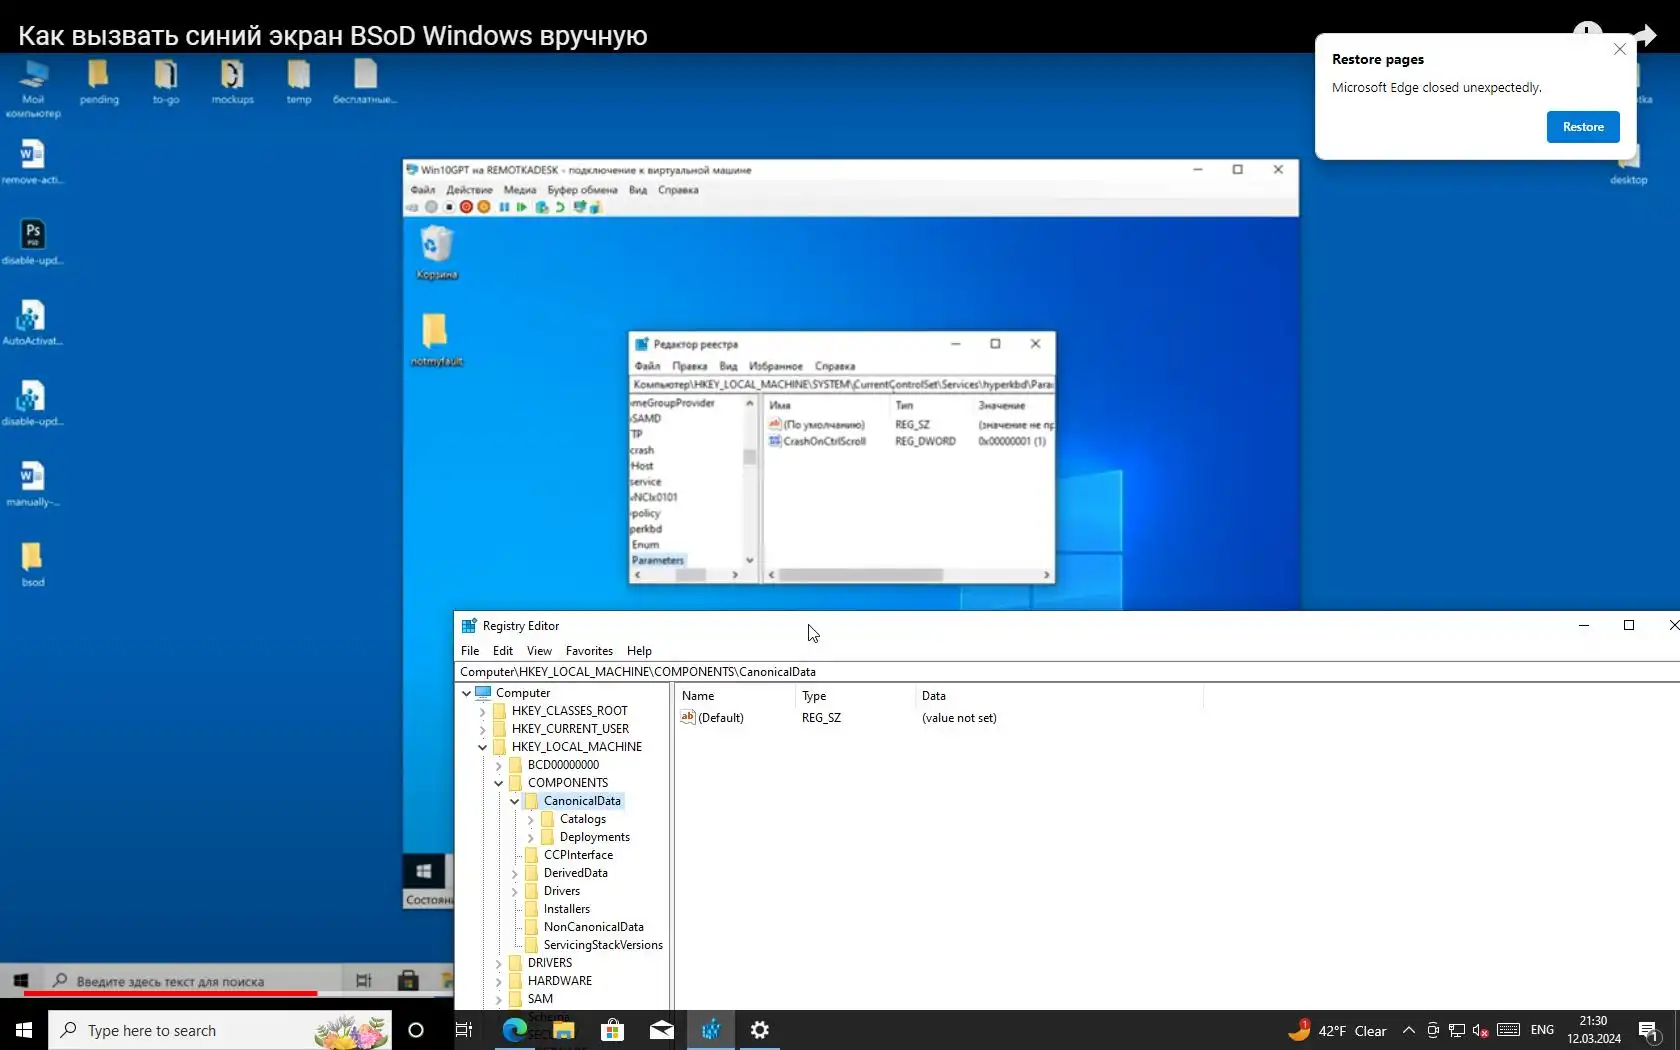
Task: Select the ServicingStackVersions key
Action: tap(603, 945)
